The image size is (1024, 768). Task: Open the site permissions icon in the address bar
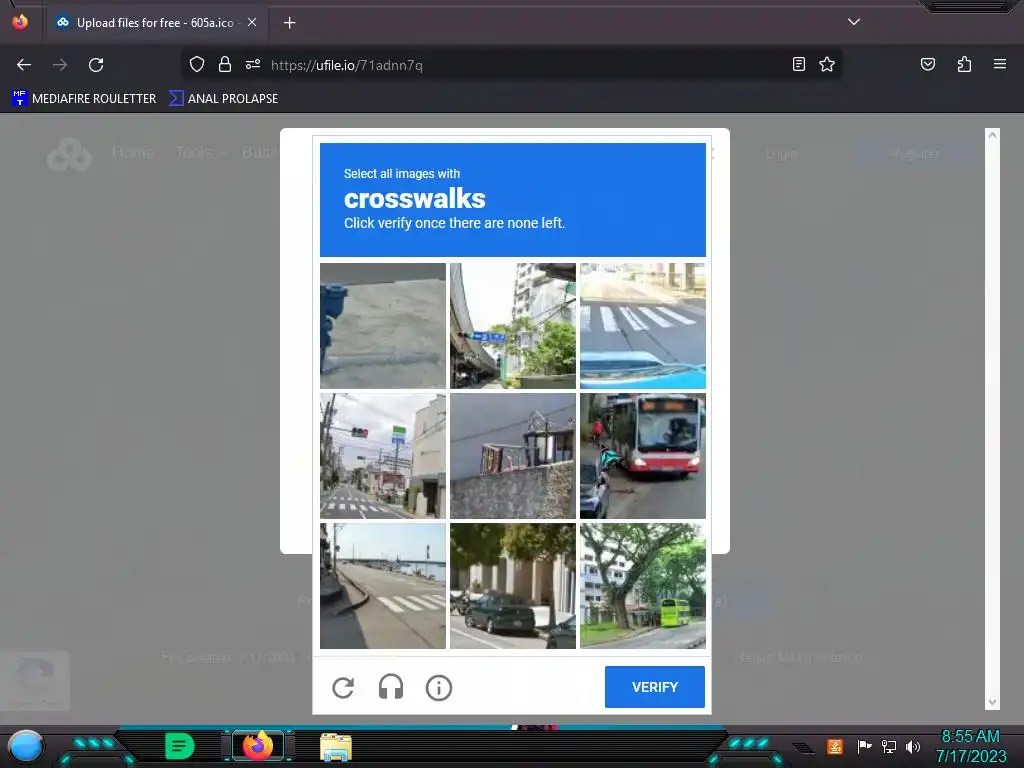pos(253,64)
